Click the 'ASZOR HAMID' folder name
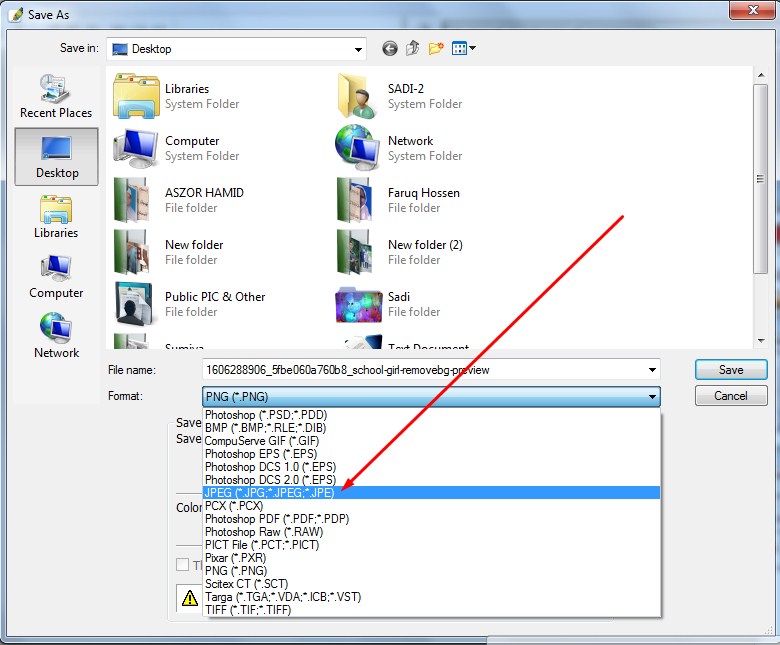This screenshot has width=780, height=645. (204, 192)
